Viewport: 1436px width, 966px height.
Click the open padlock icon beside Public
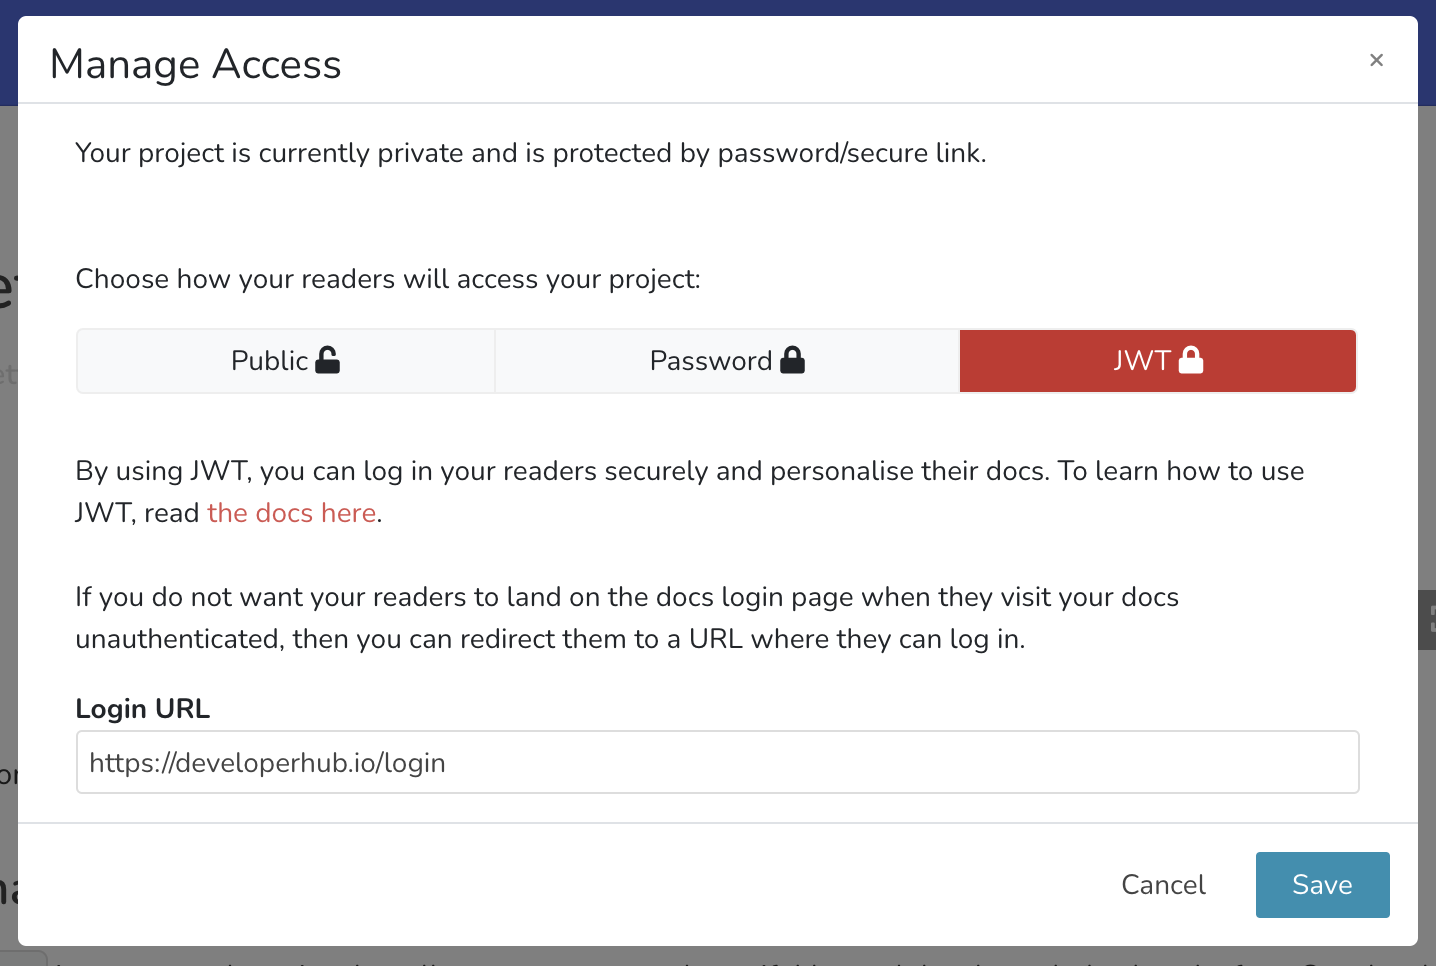(x=327, y=360)
